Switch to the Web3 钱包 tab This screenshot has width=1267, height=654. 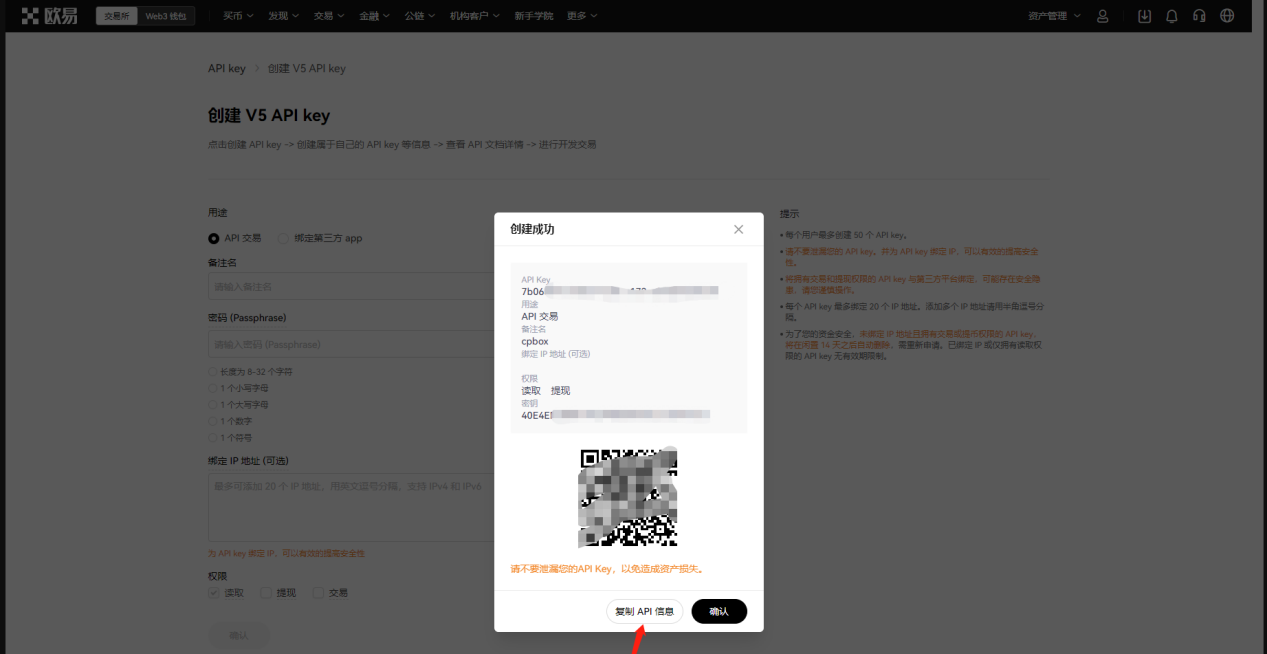click(x=165, y=16)
